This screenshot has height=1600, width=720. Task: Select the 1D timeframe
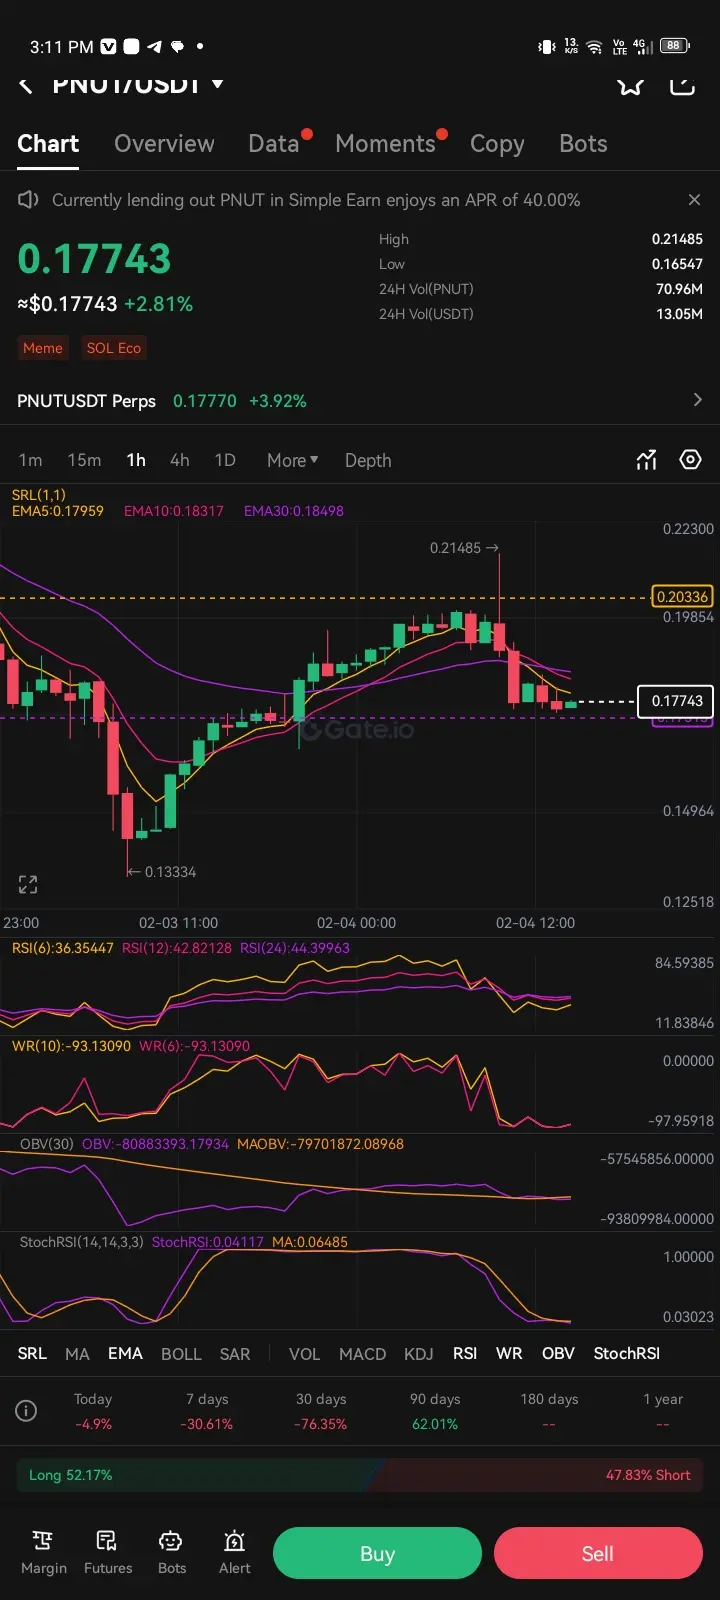pyautogui.click(x=225, y=460)
